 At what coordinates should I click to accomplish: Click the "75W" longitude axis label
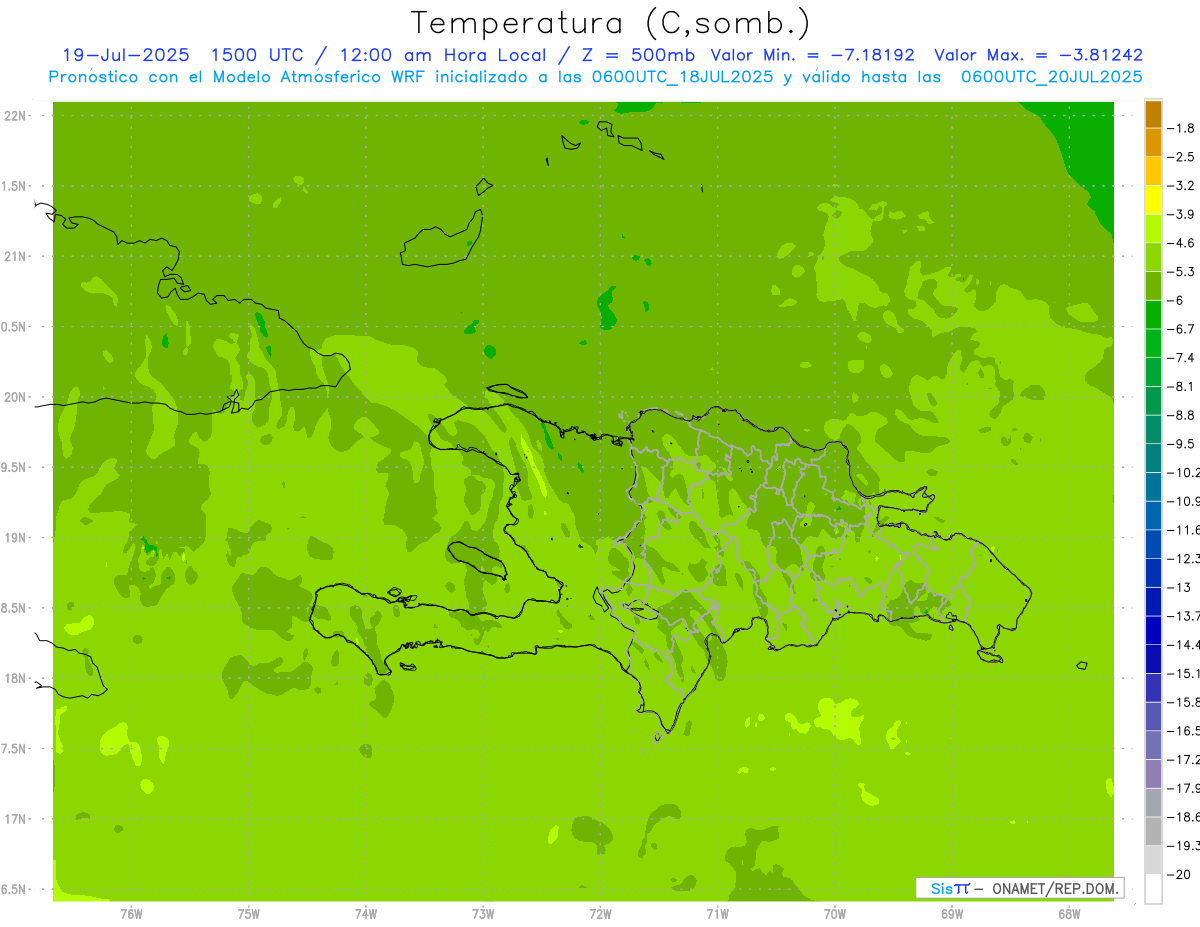249,913
